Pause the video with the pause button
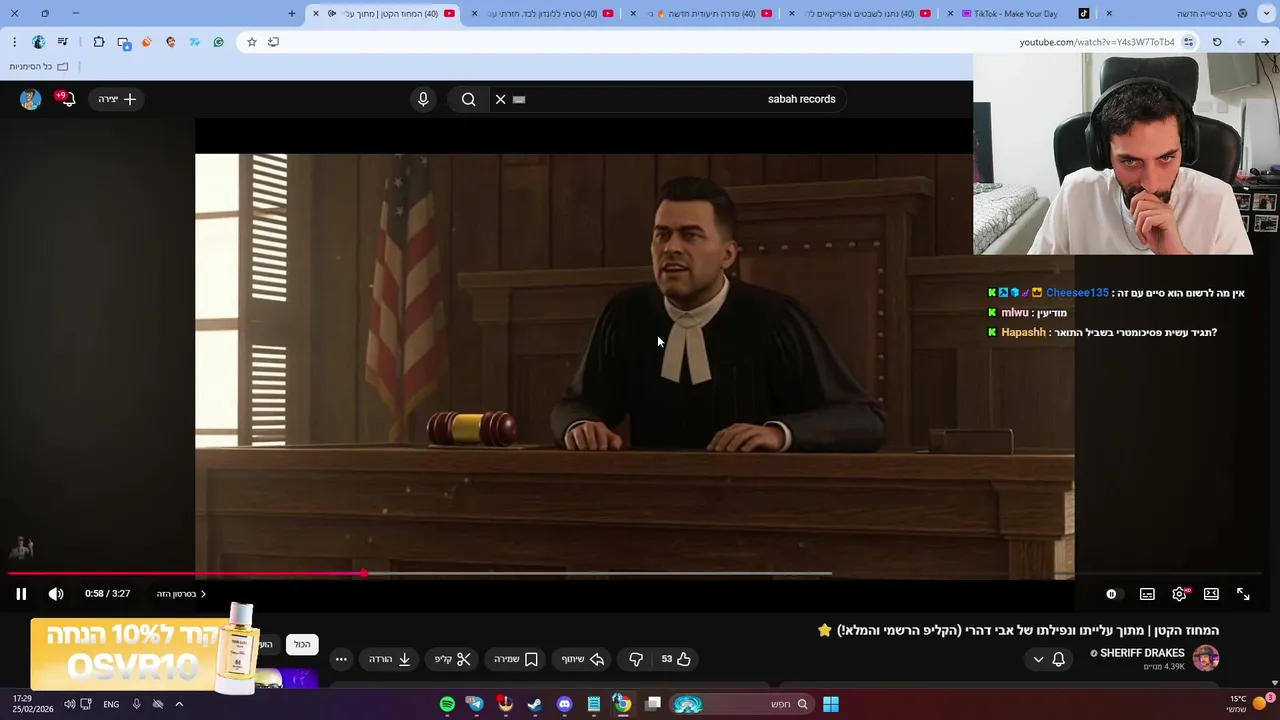 tap(21, 594)
